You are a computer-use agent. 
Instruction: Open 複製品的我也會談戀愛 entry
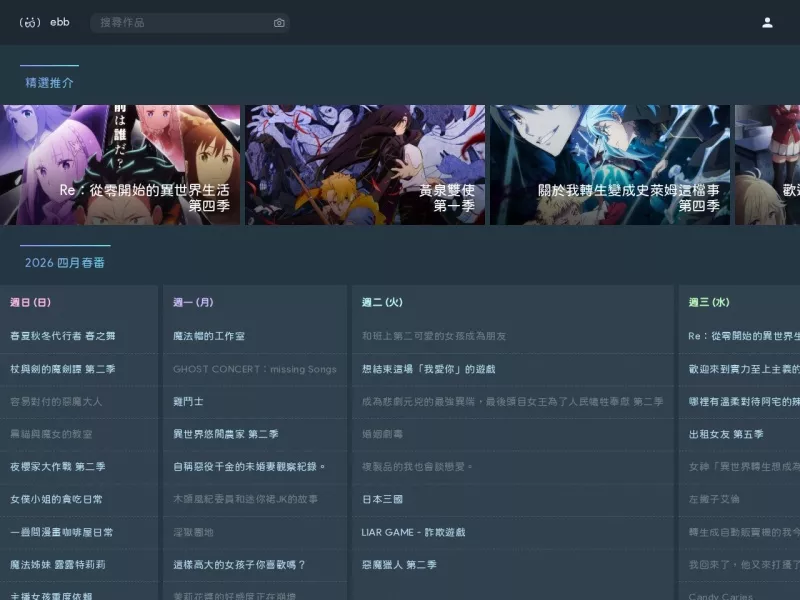point(417,466)
